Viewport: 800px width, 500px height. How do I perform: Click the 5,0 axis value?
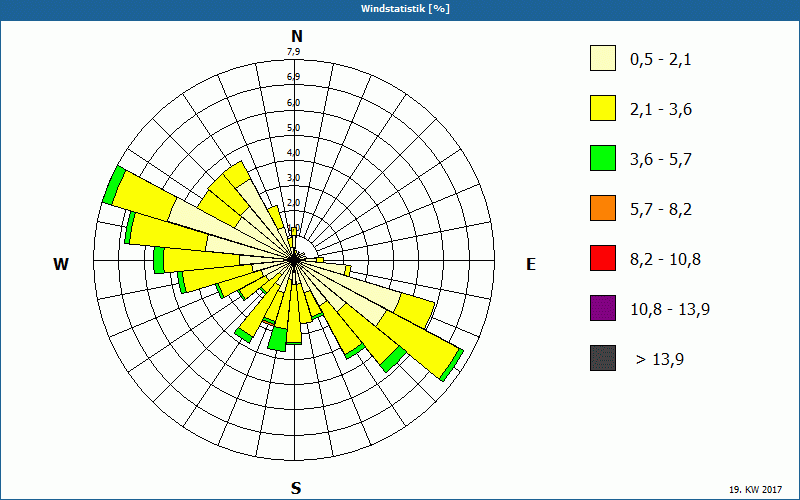[x=293, y=128]
